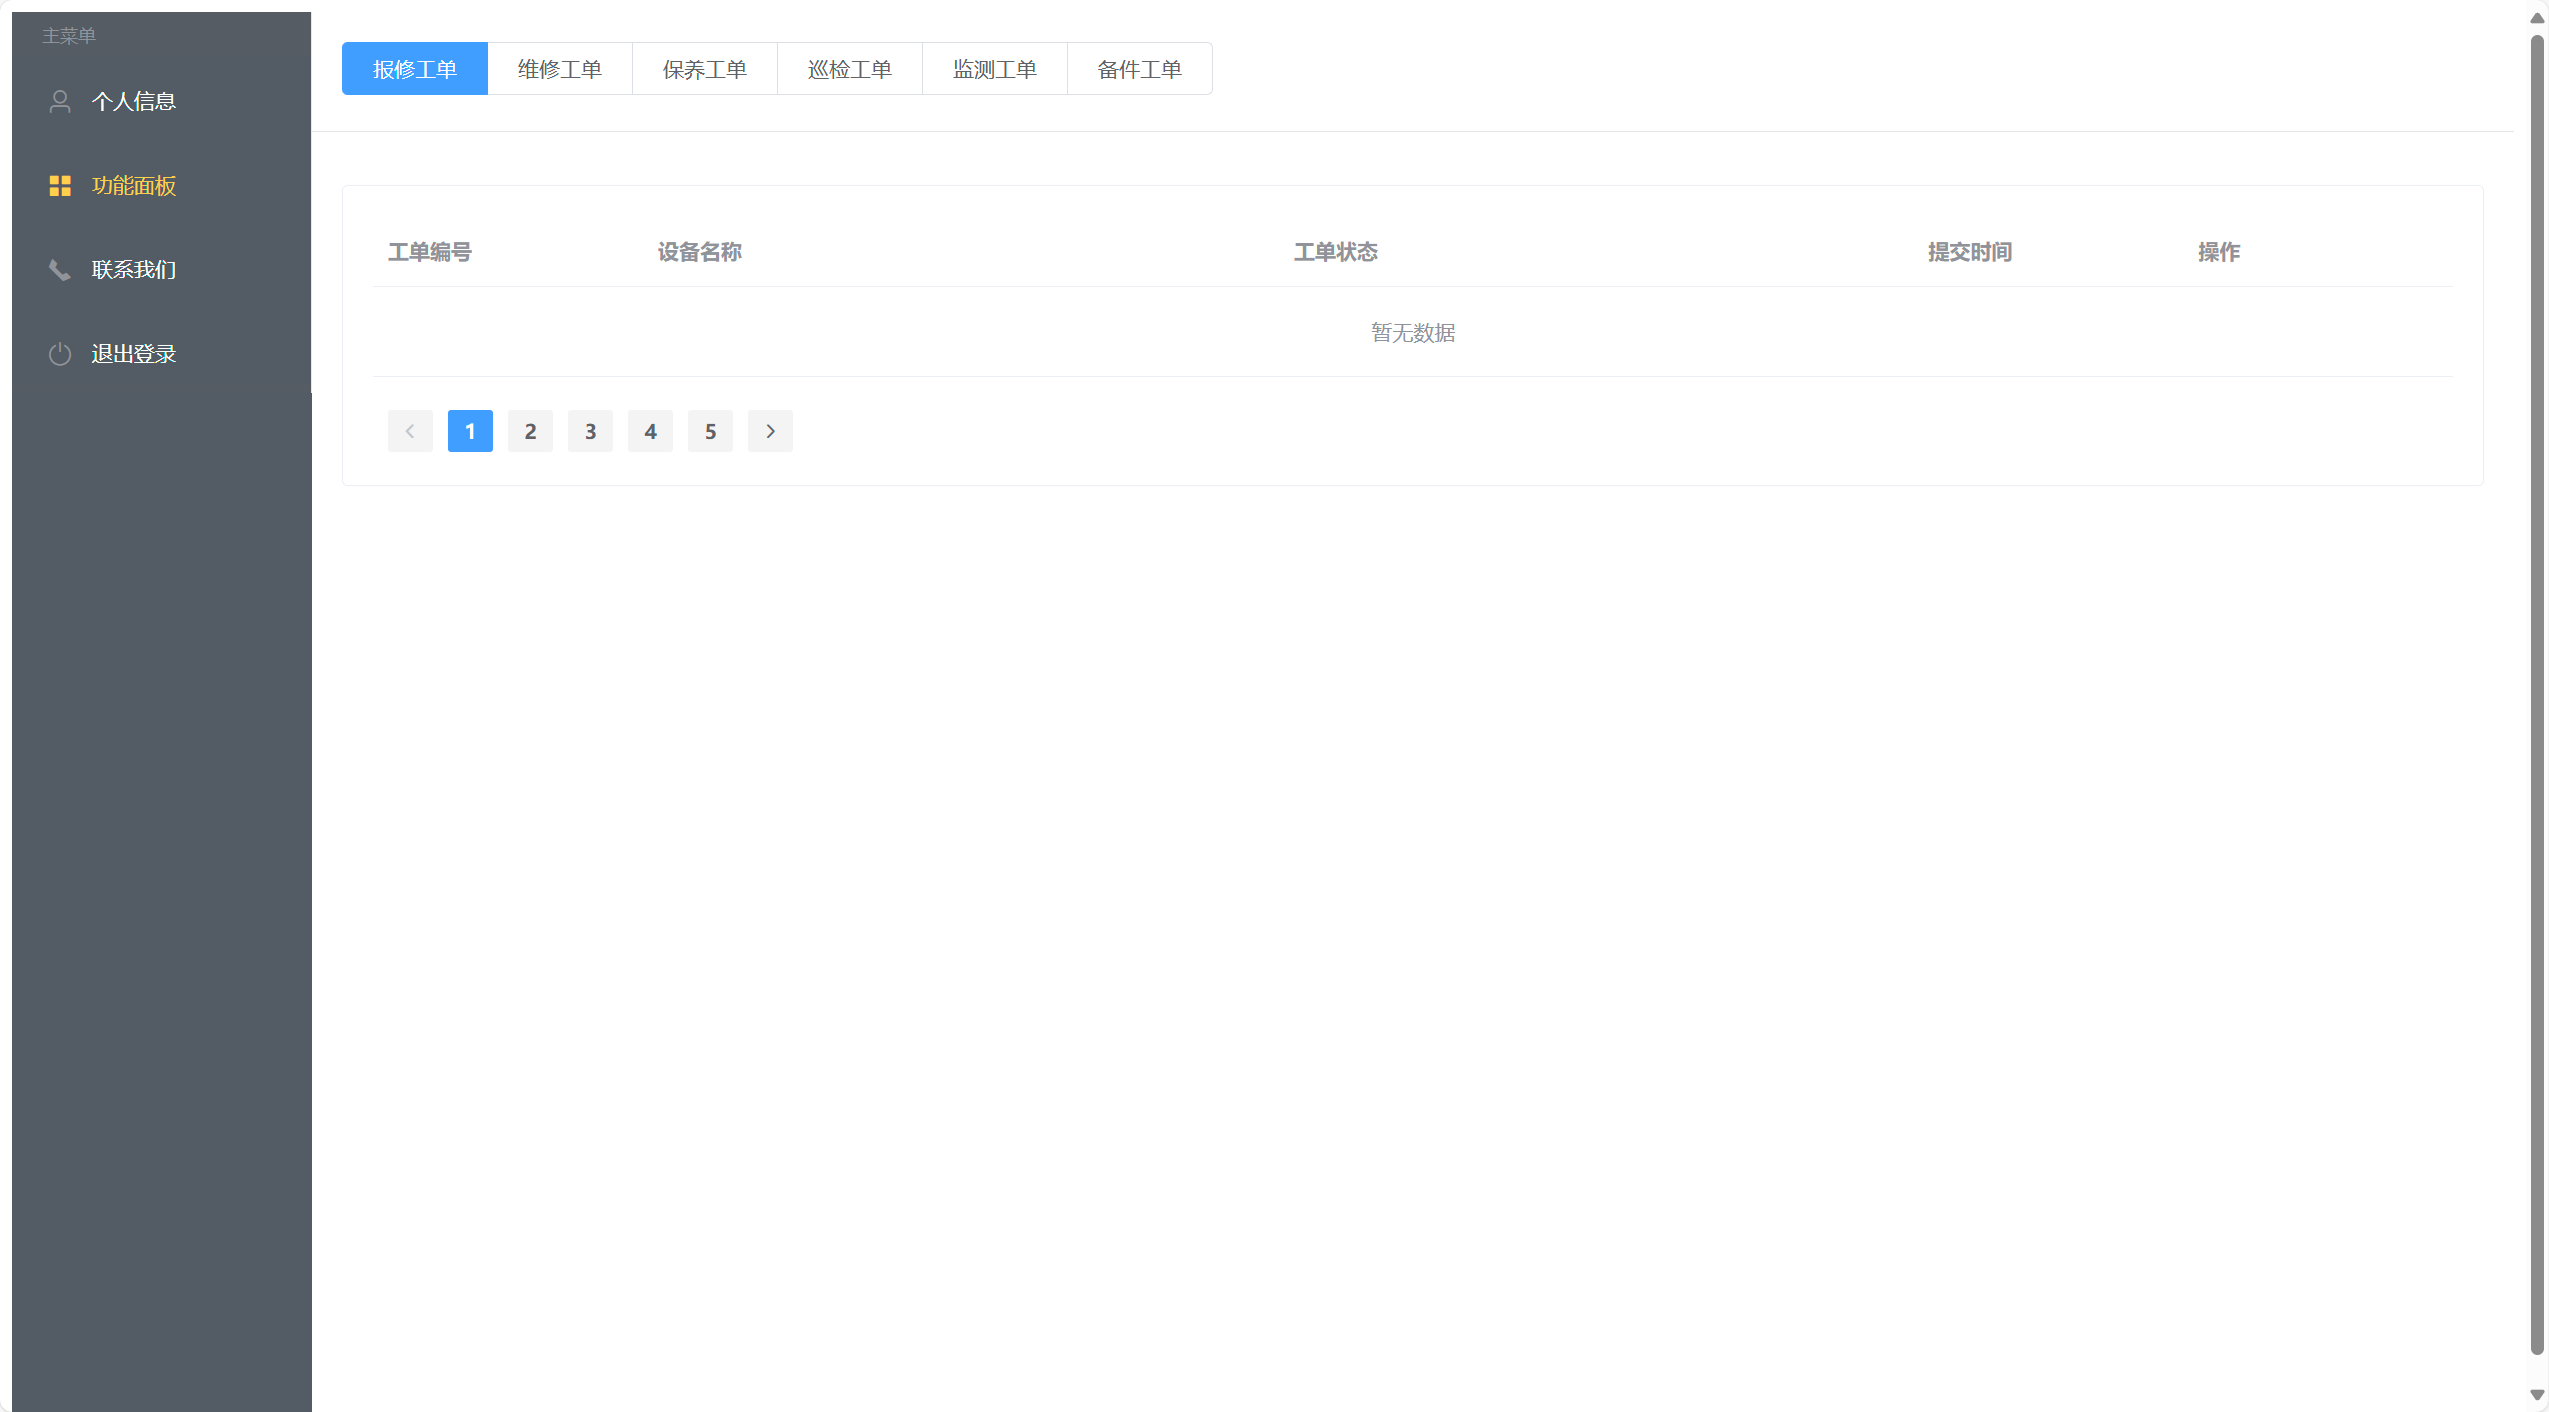The width and height of the screenshot is (2549, 1412).
Task: Open the 保养工单 tab
Action: pos(704,69)
